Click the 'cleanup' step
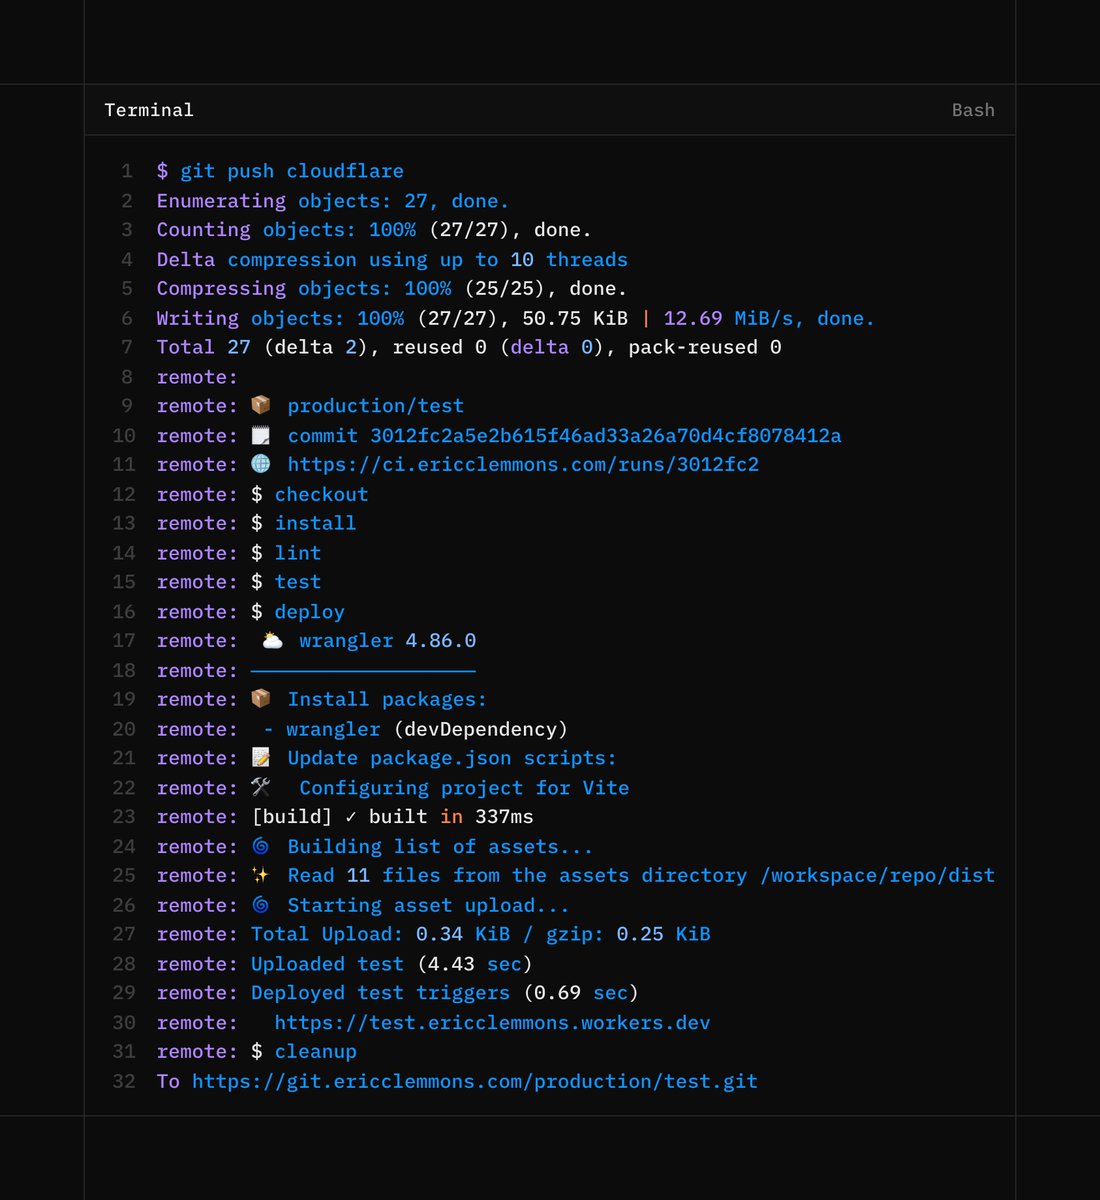 (x=316, y=1052)
